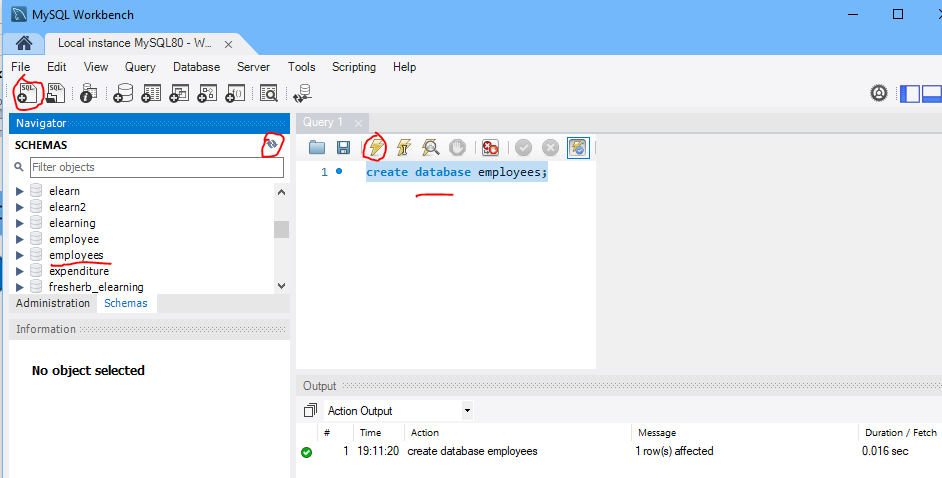This screenshot has width=942, height=478.
Task: Click the Filter objects search field
Action: pyautogui.click(x=157, y=168)
